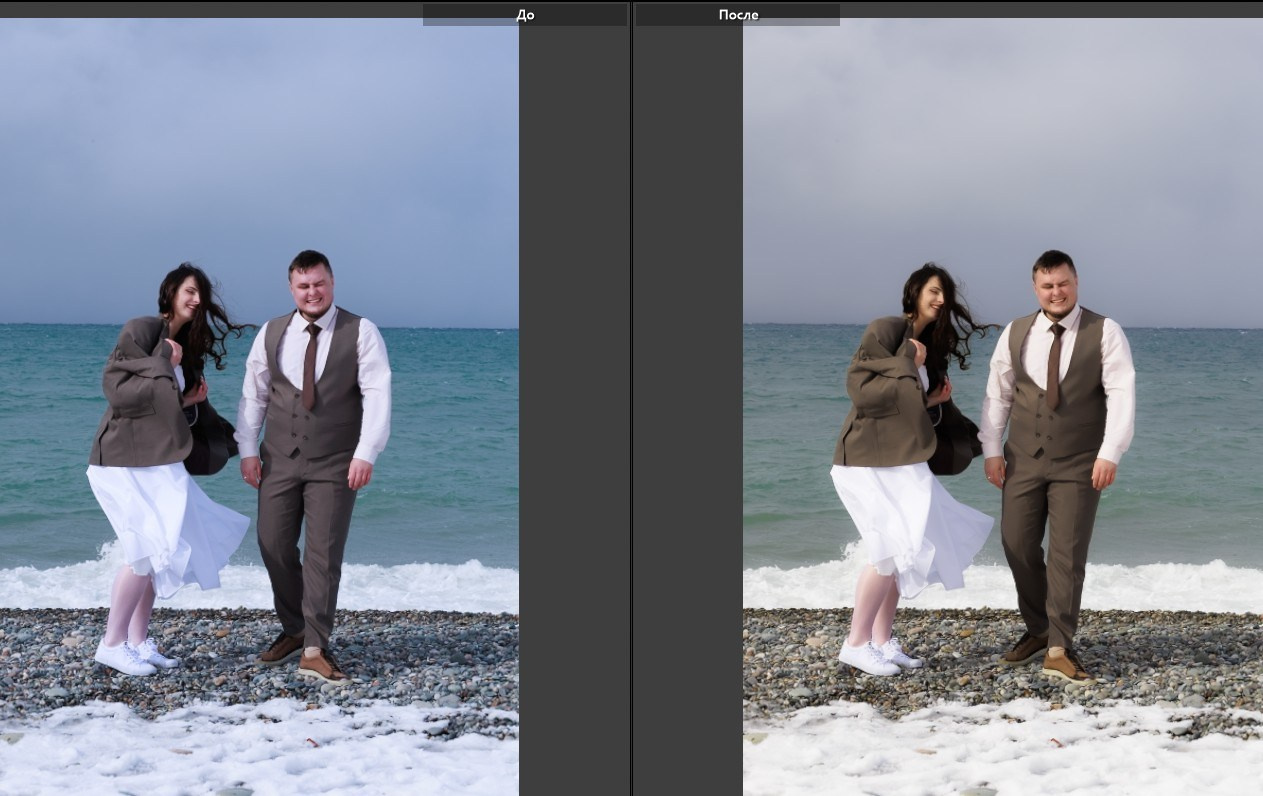Click the man's tie in After photo
Screen dimensions: 1263x796
coord(1054,364)
